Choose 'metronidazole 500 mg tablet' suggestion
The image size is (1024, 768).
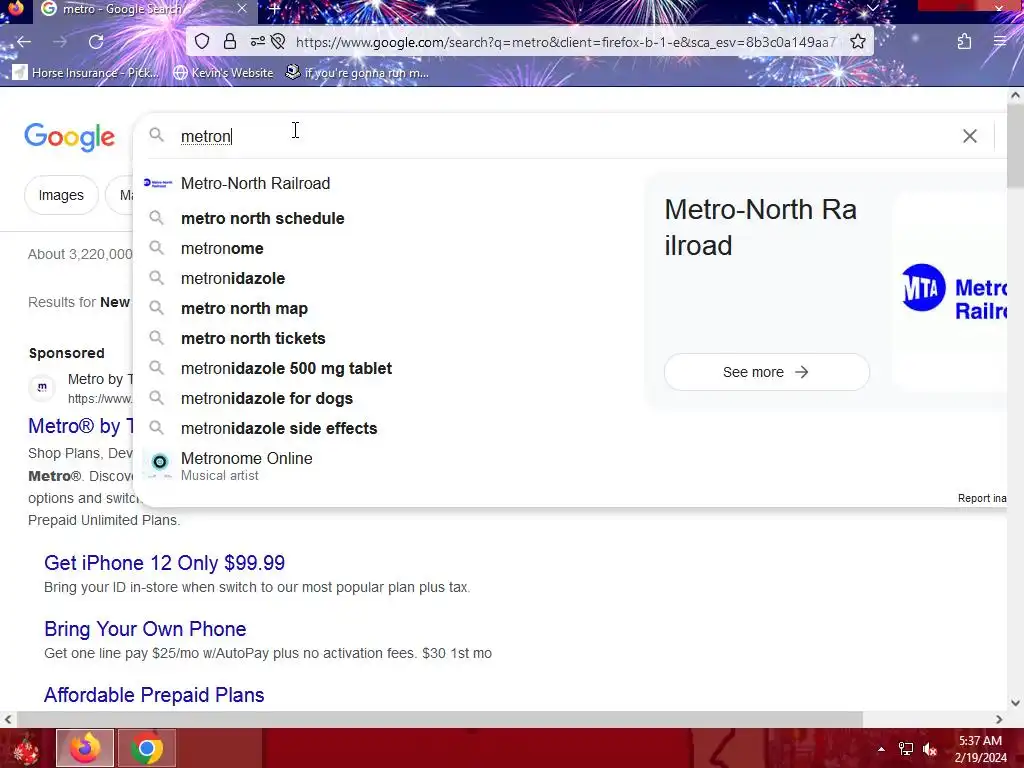coord(286,368)
